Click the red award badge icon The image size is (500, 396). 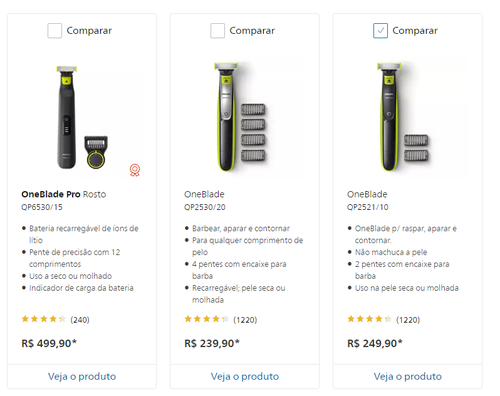coord(135,170)
